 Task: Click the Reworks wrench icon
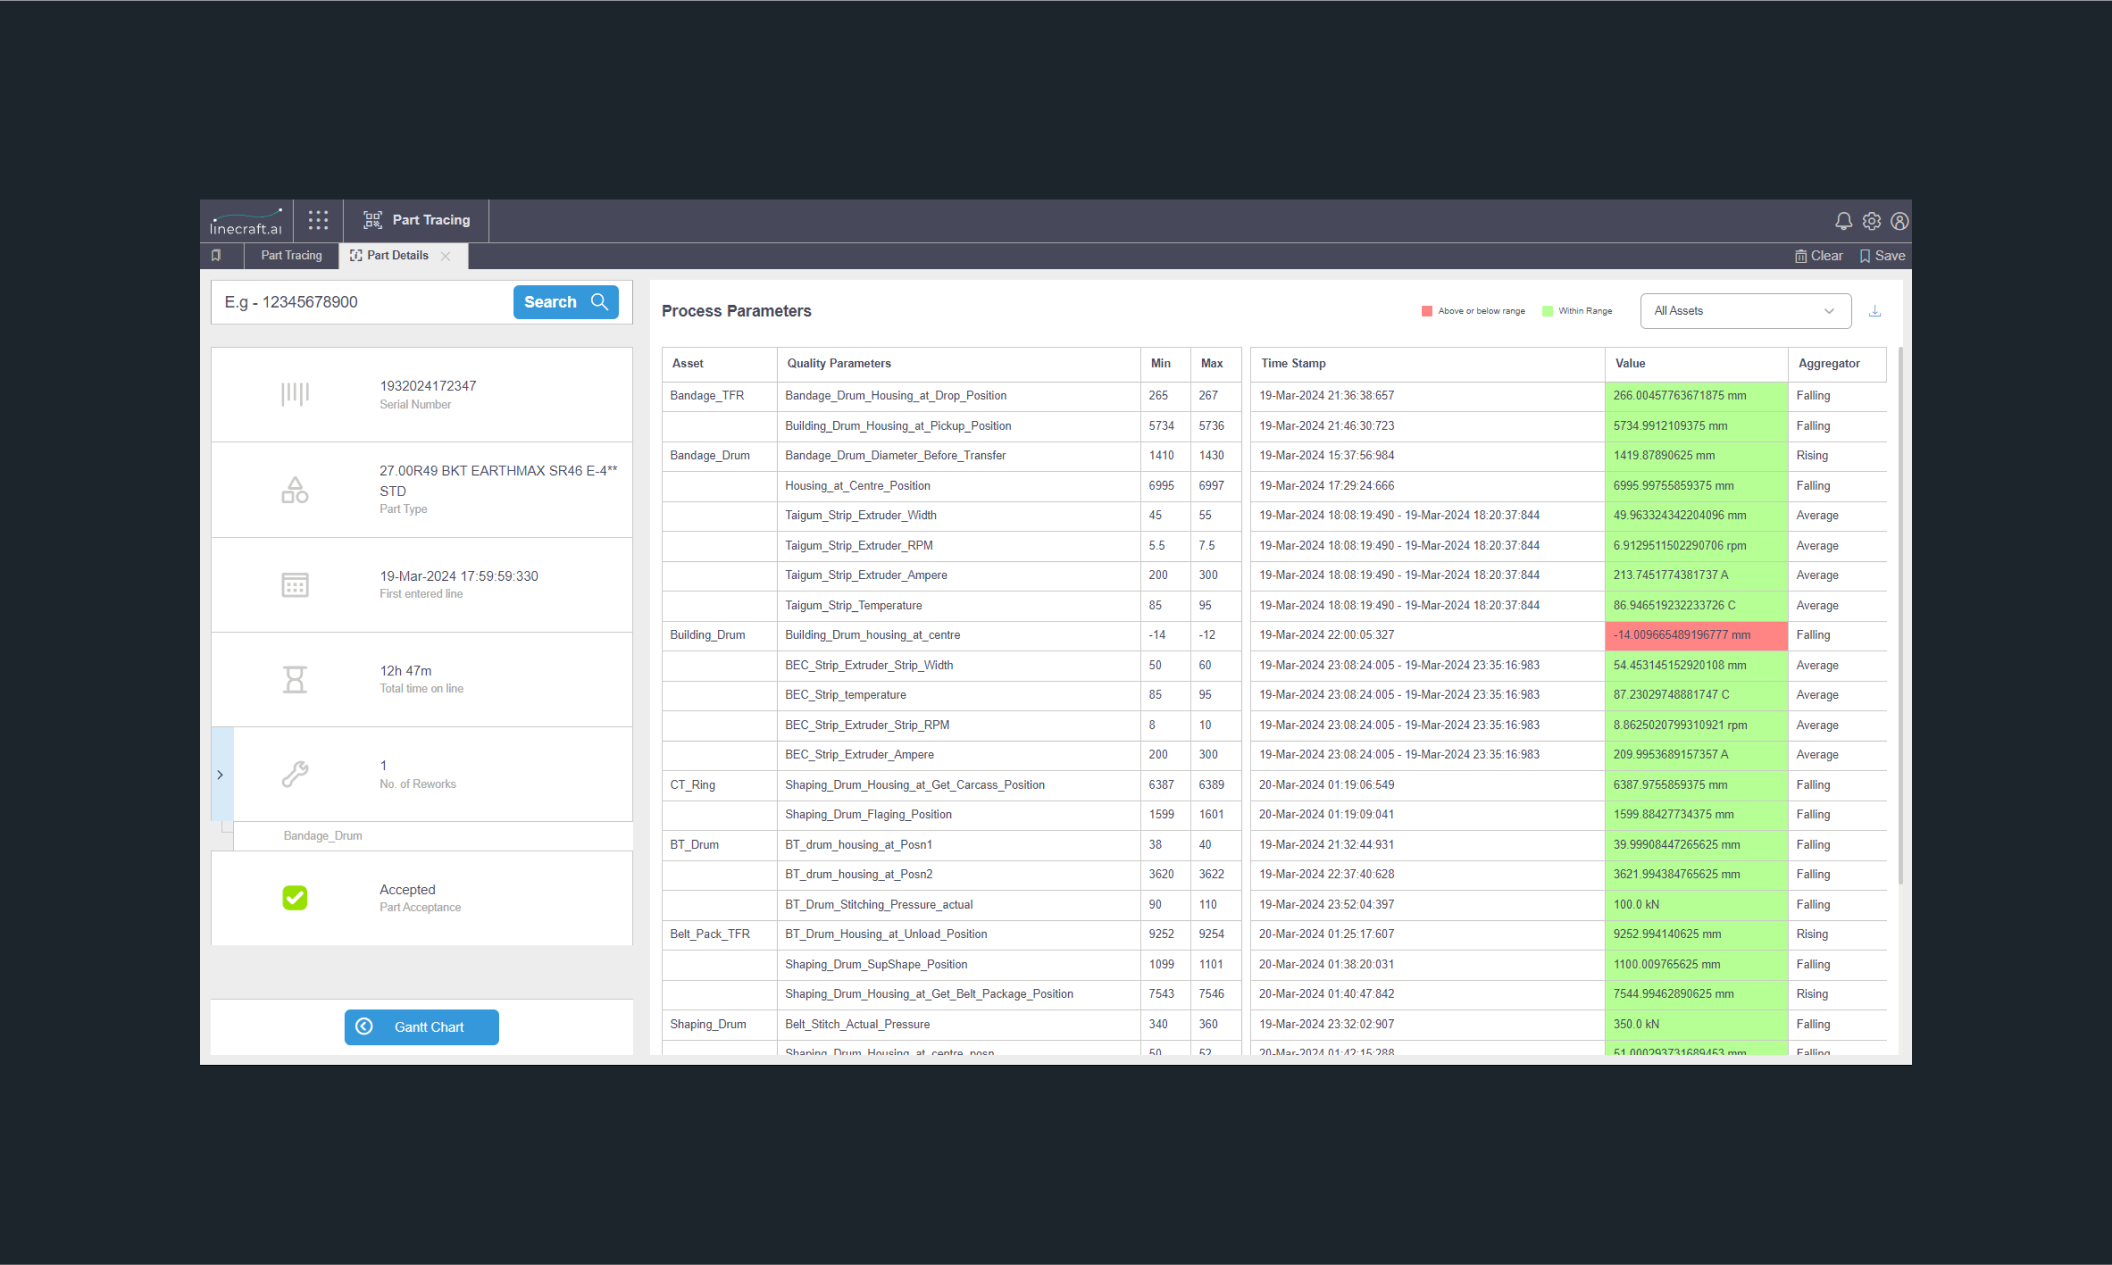(x=295, y=774)
